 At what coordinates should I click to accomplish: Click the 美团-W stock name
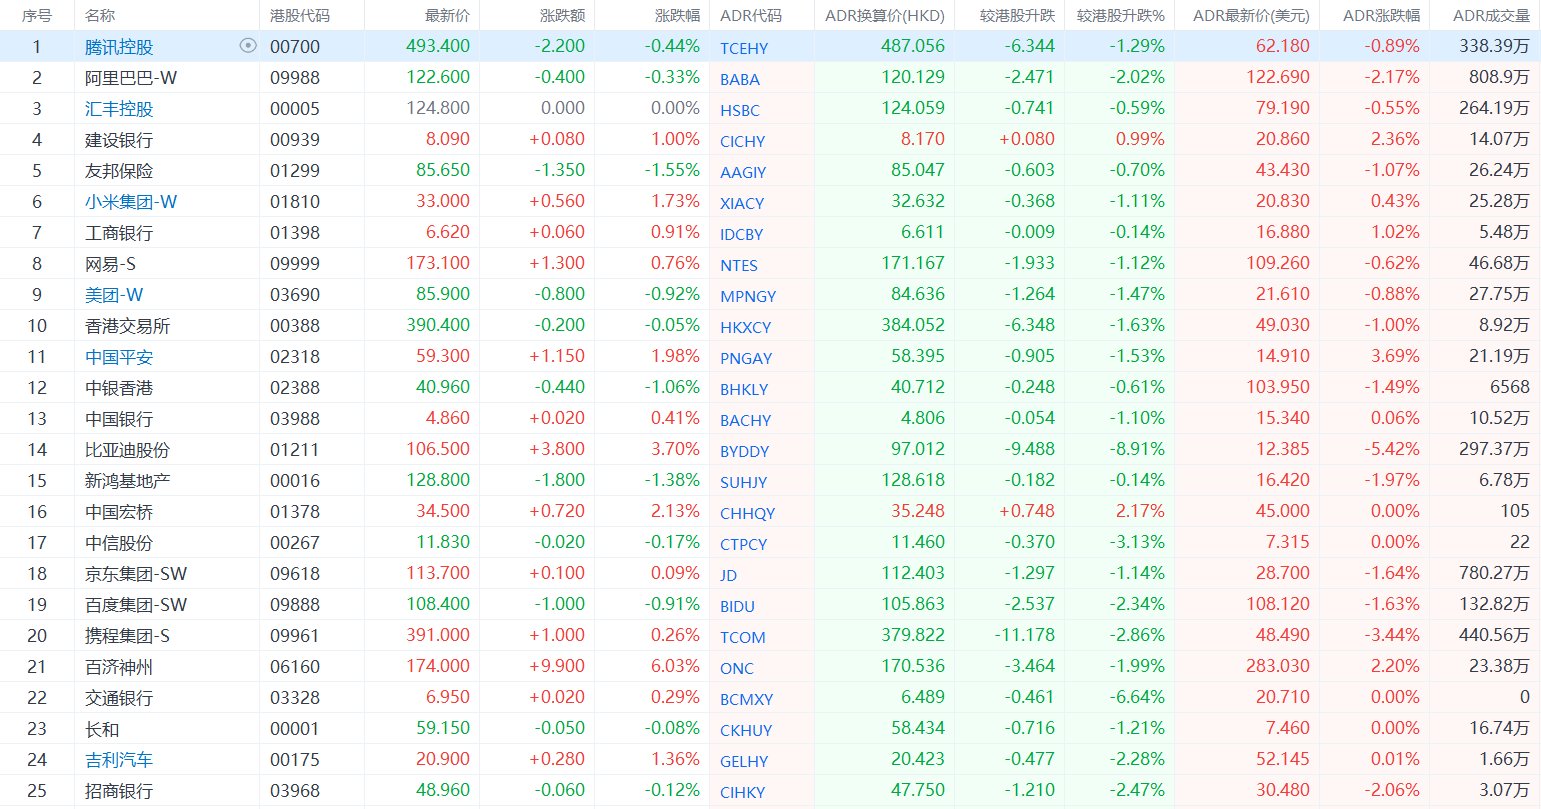(114, 295)
